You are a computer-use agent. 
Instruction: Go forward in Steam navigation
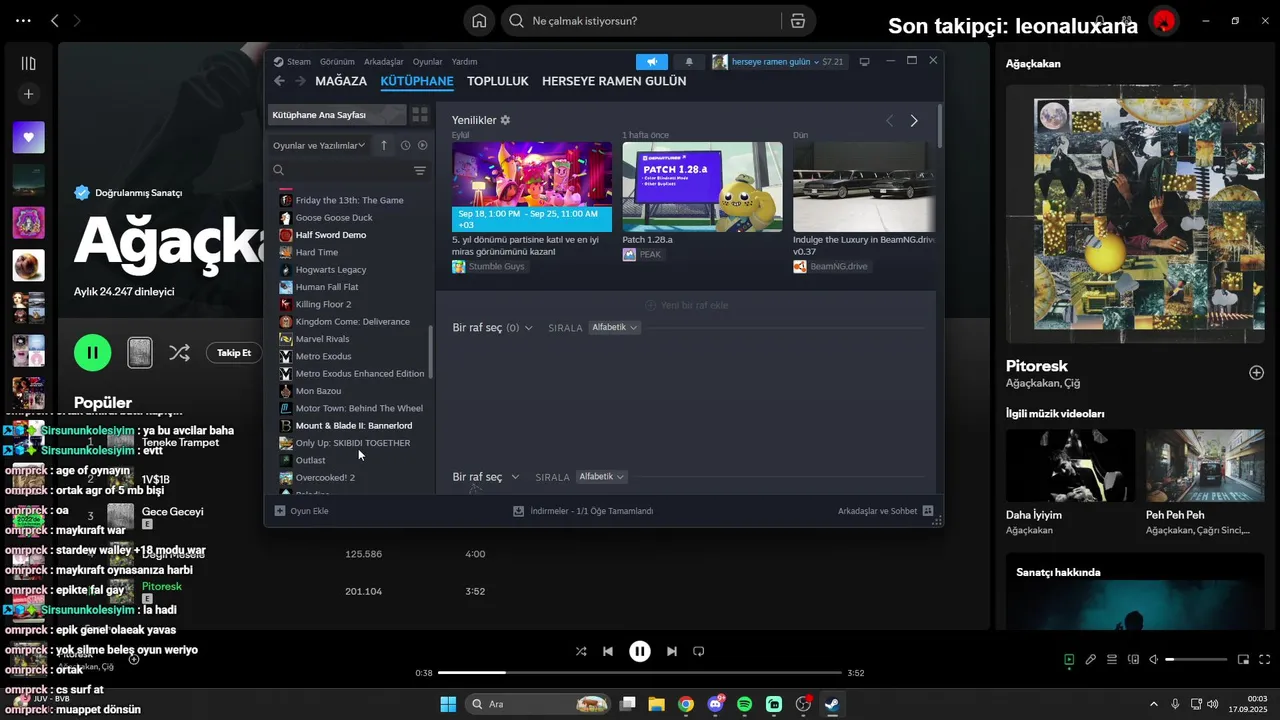pyautogui.click(x=300, y=81)
